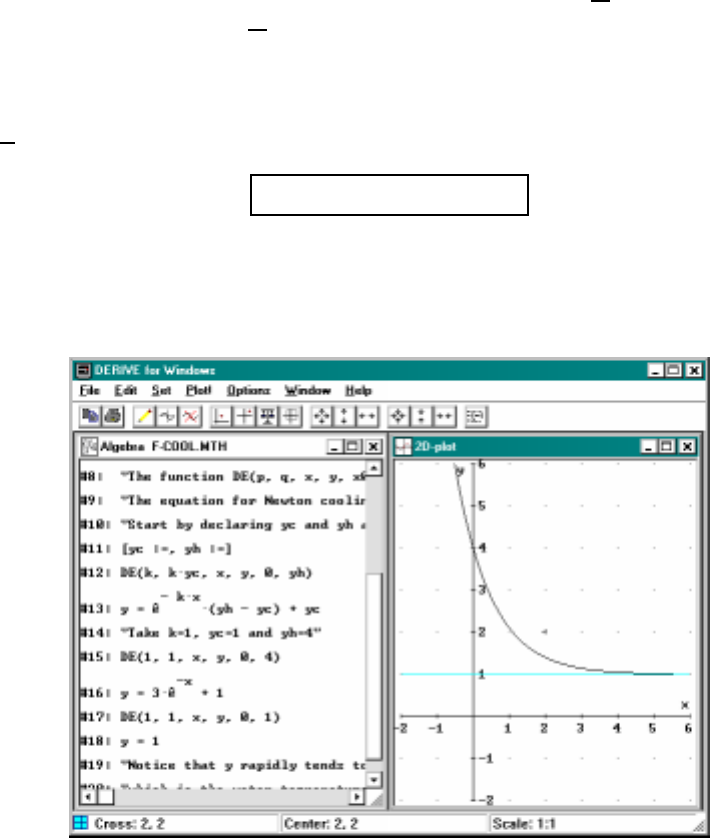Screen dimensions: 710x838
Task: Select expression #14 "Take k=1, yc=1 and yh=4"
Action: point(201,633)
